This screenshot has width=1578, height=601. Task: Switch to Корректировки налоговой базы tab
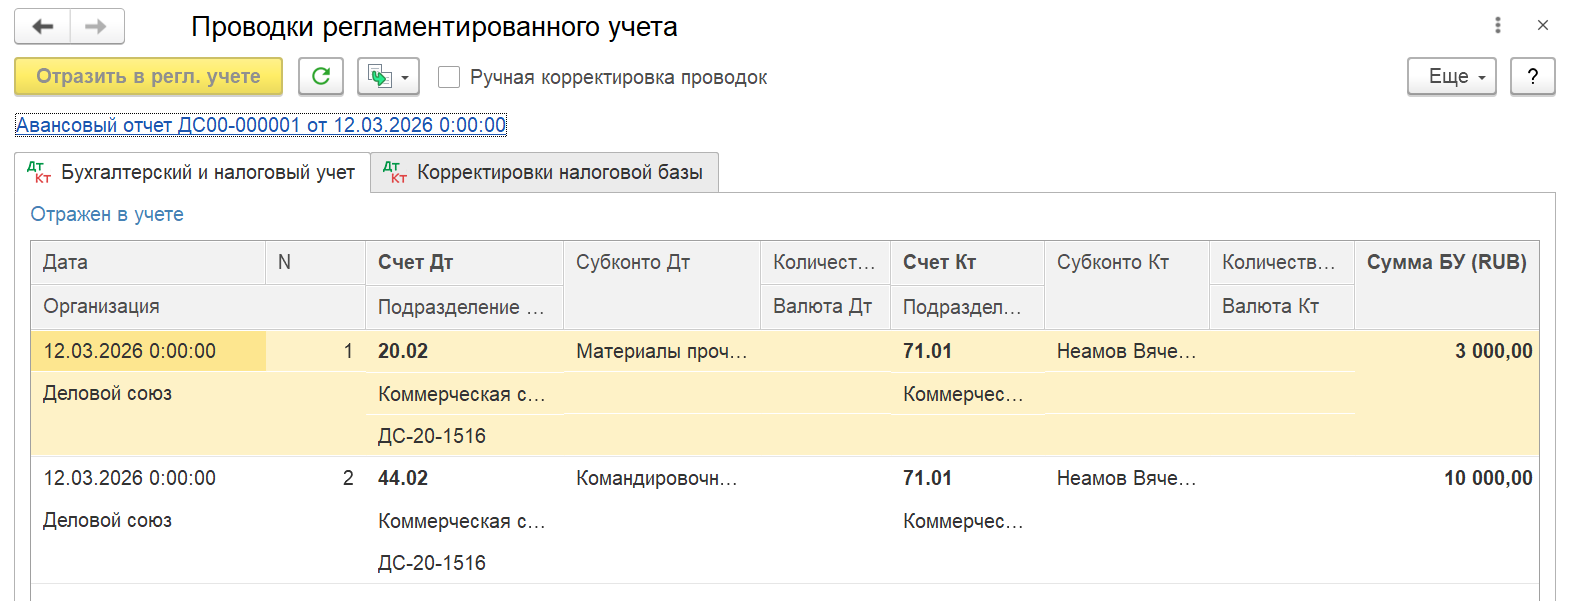tap(545, 172)
